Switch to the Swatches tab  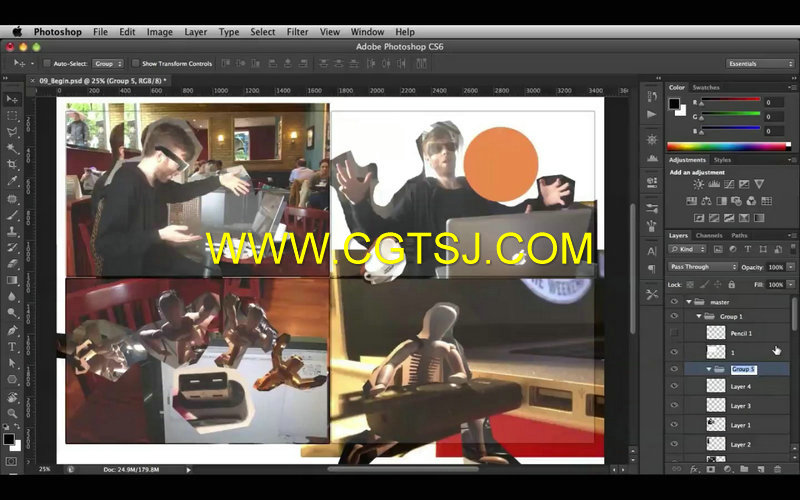pyautogui.click(x=706, y=87)
